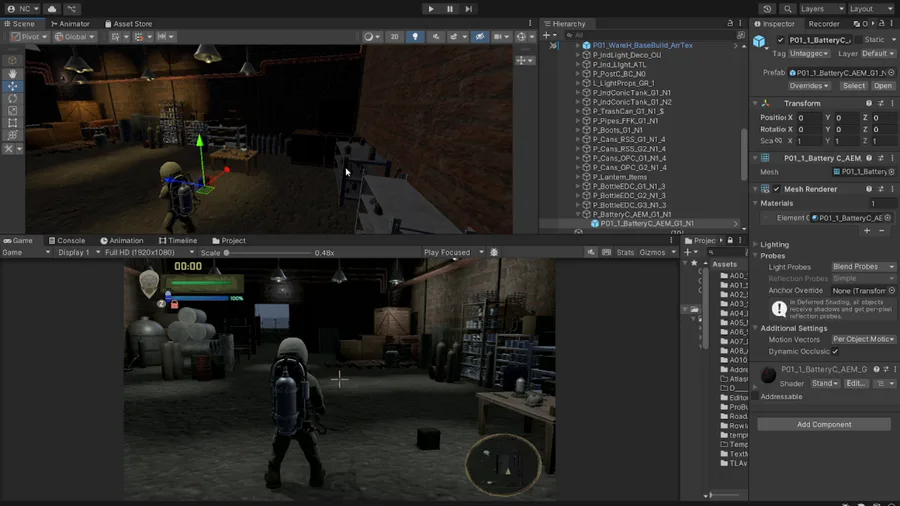Viewport: 900px width, 506px height.
Task: Remove material element with minus icon
Action: click(x=881, y=231)
